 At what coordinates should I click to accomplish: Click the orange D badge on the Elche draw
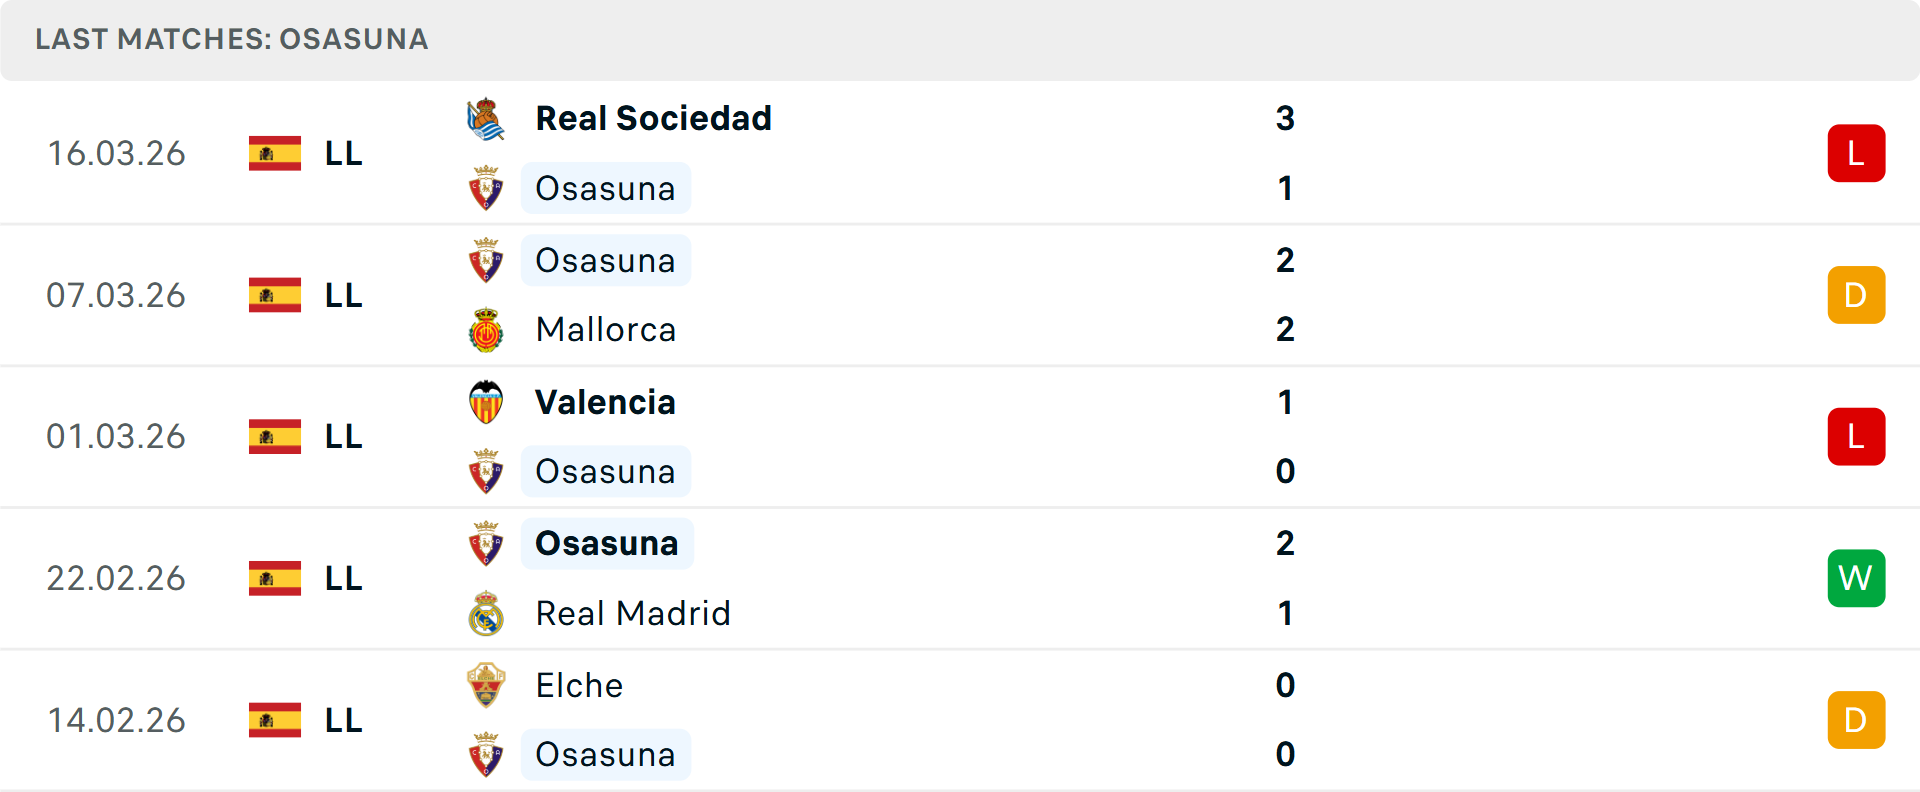click(x=1856, y=719)
